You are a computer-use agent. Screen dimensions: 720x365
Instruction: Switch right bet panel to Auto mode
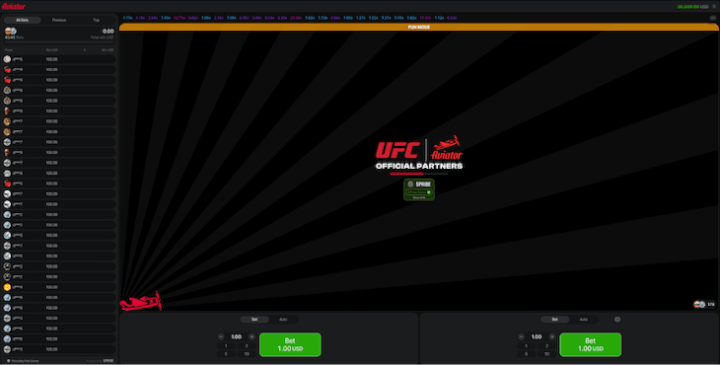coord(584,319)
